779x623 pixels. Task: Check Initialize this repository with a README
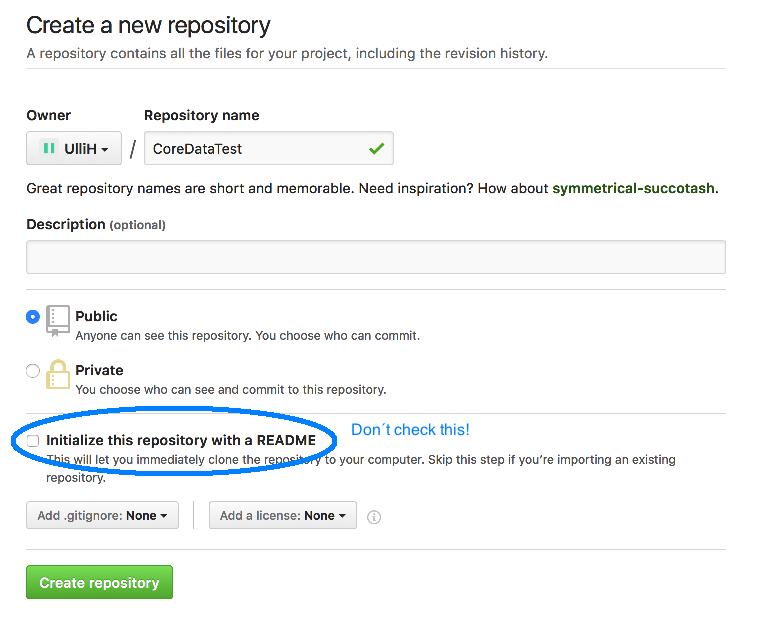(33, 440)
